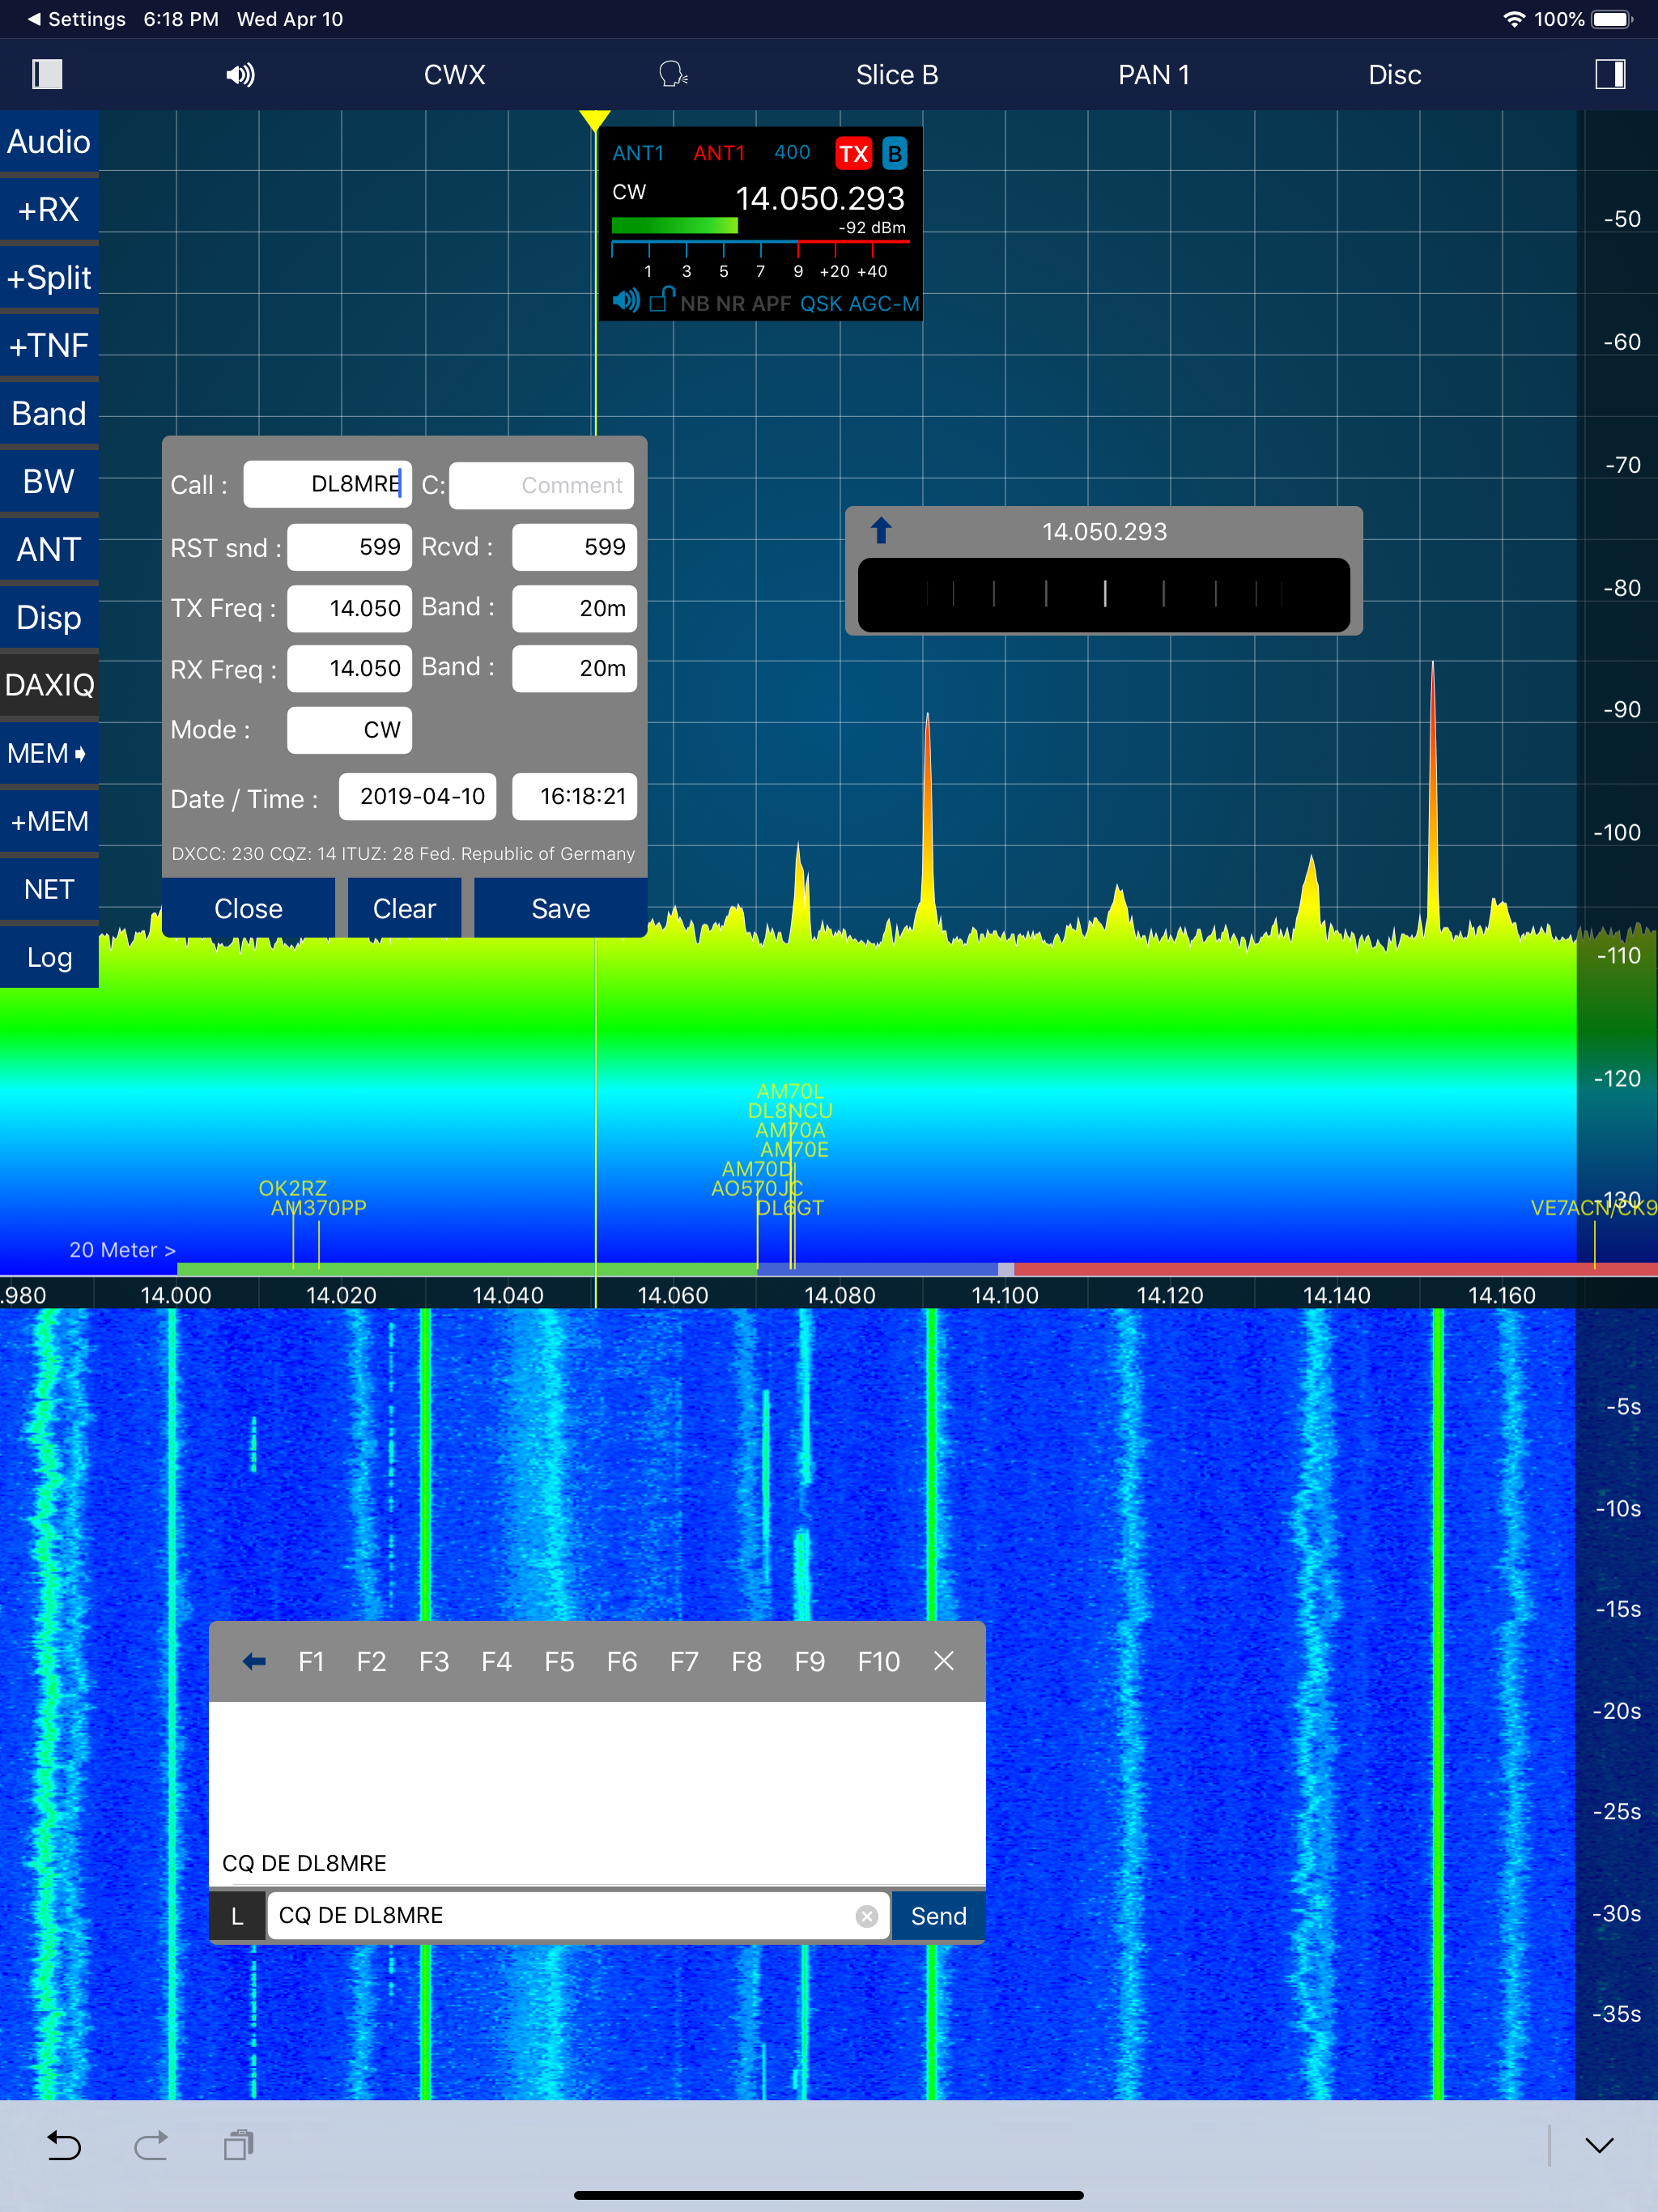Open the 20 Meter band segment link

(x=122, y=1250)
